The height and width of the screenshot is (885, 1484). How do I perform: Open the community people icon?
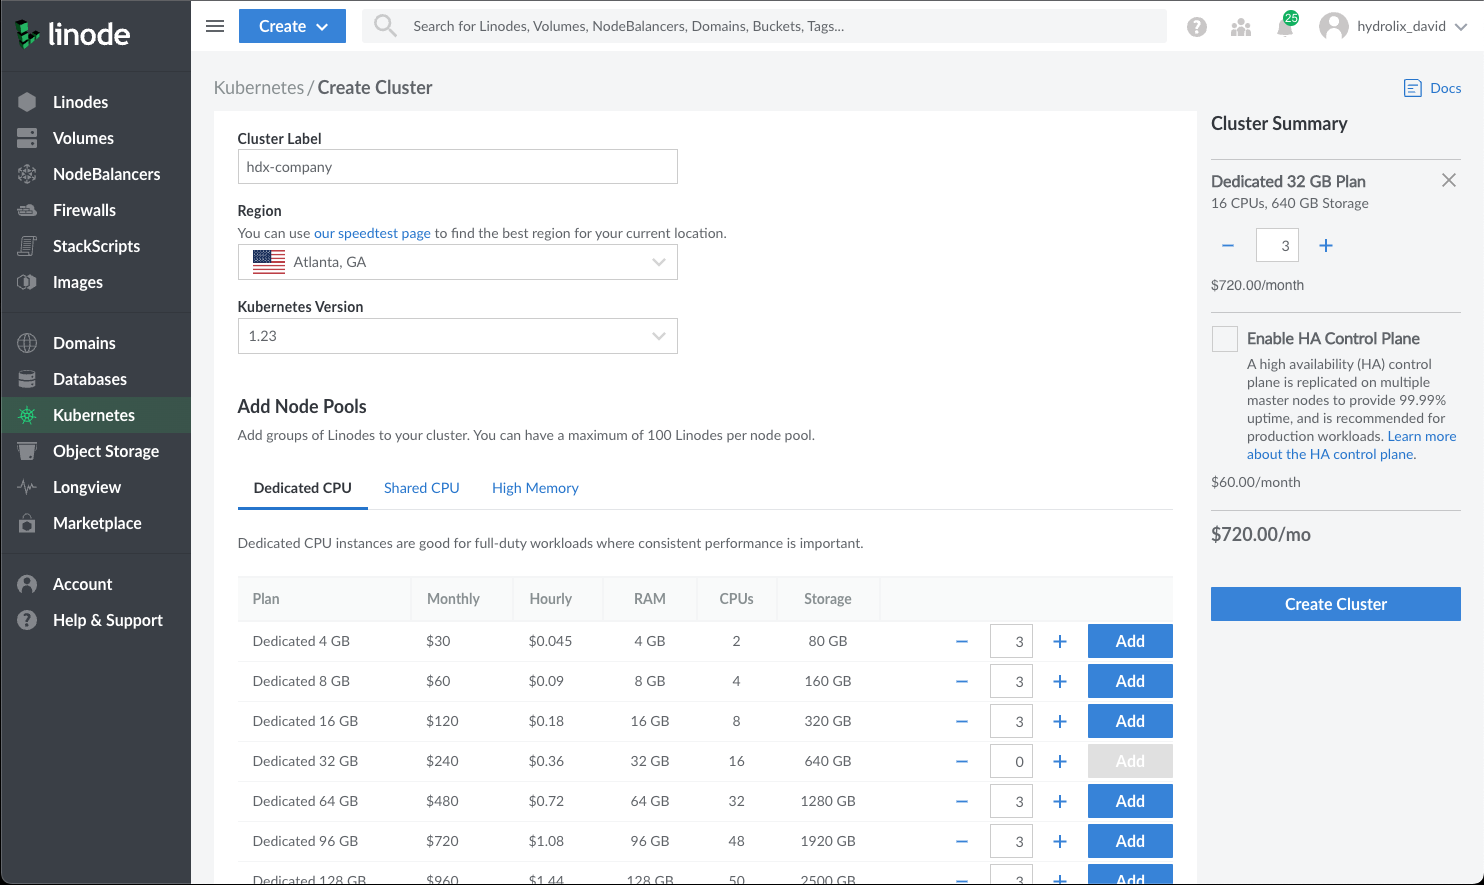(x=1241, y=27)
